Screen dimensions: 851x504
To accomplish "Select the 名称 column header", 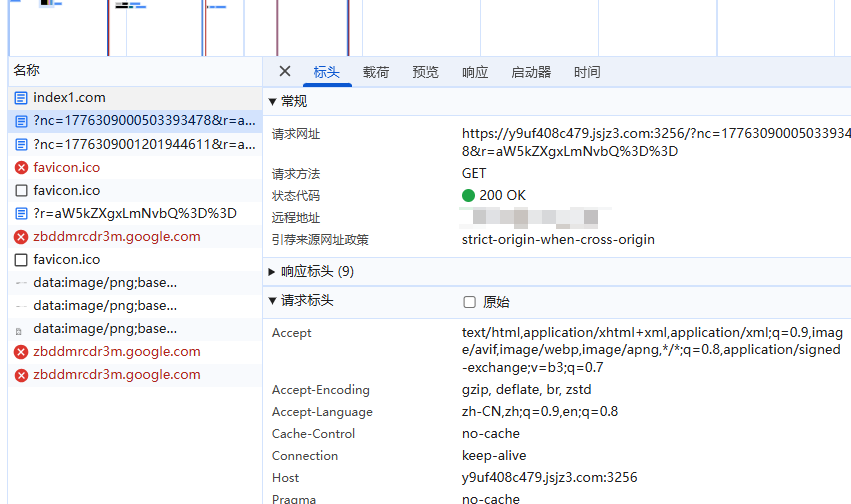I will (x=27, y=70).
